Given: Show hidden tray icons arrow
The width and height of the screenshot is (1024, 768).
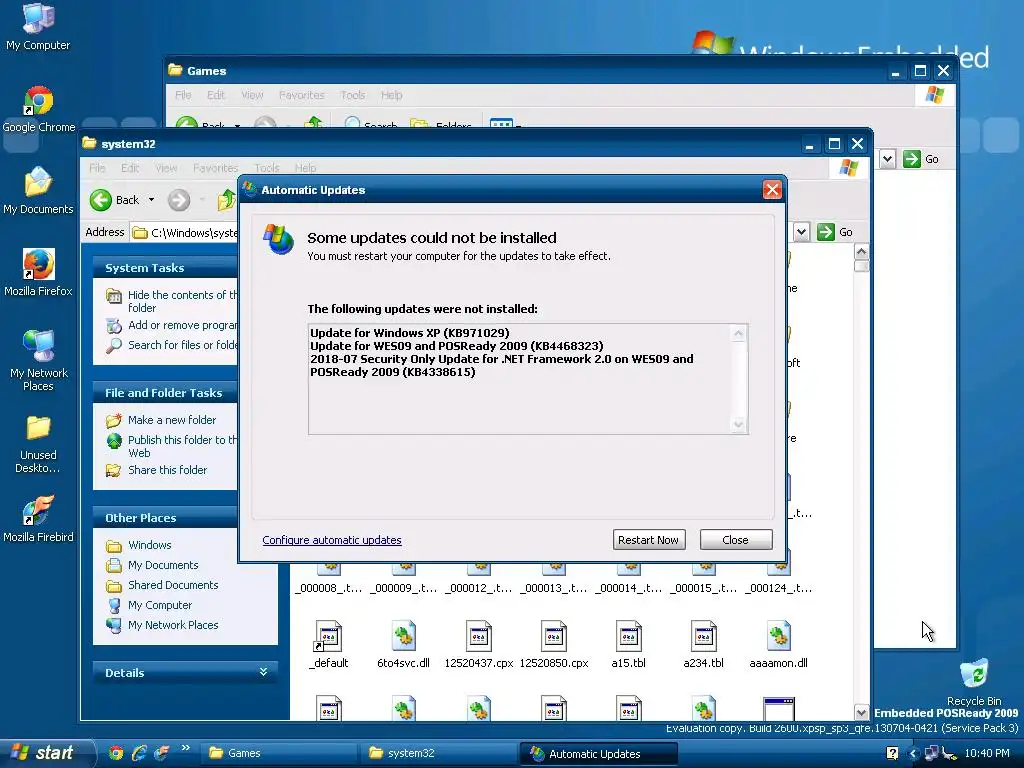Looking at the screenshot, I should [x=913, y=753].
